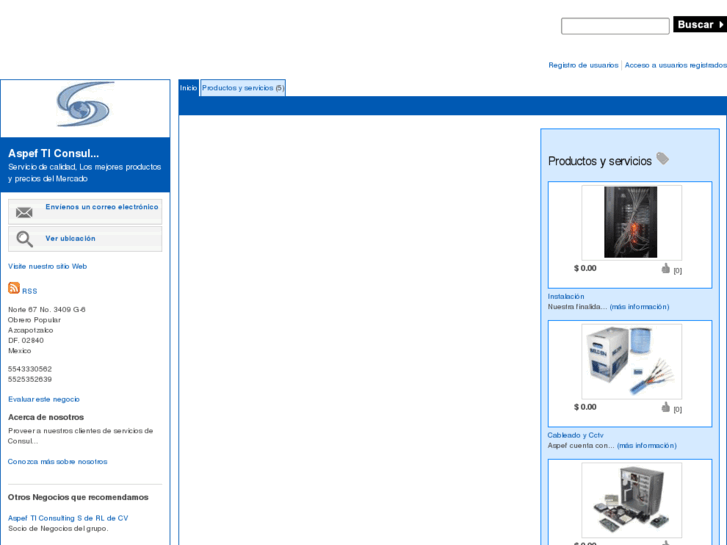Image resolution: width=727 pixels, height=545 pixels.
Task: Click the phone number 5543330562
Action: pos(30,369)
